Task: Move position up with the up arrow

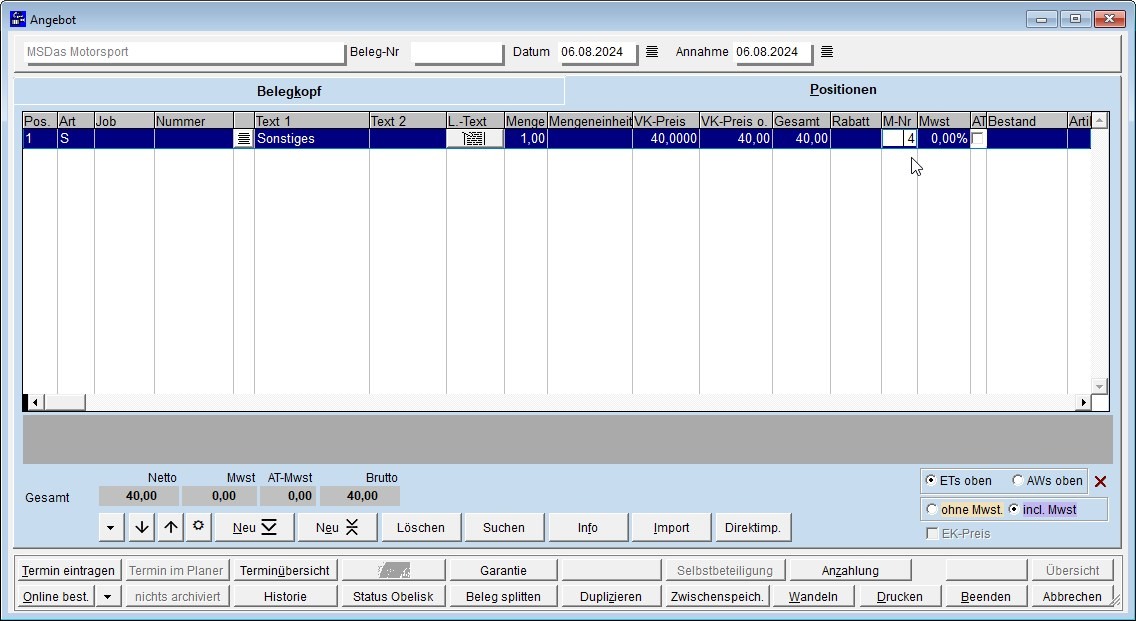Action: pos(170,528)
